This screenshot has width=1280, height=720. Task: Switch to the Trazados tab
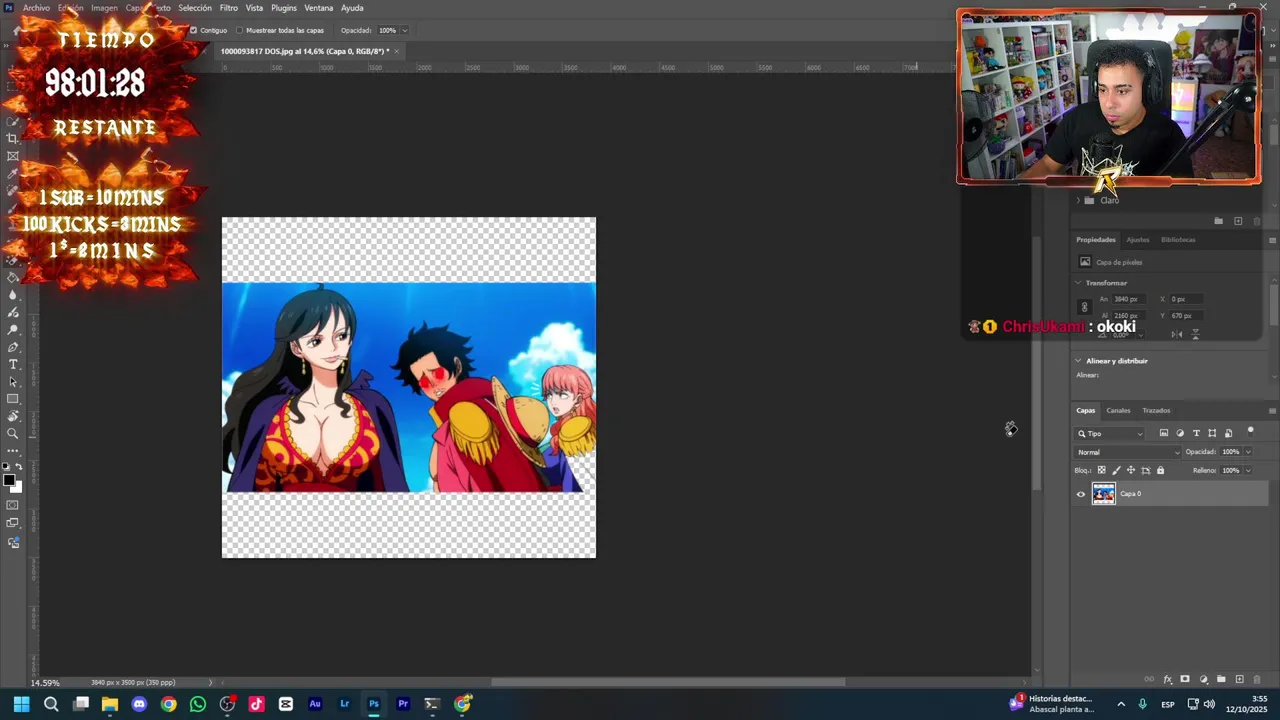[x=1156, y=411]
